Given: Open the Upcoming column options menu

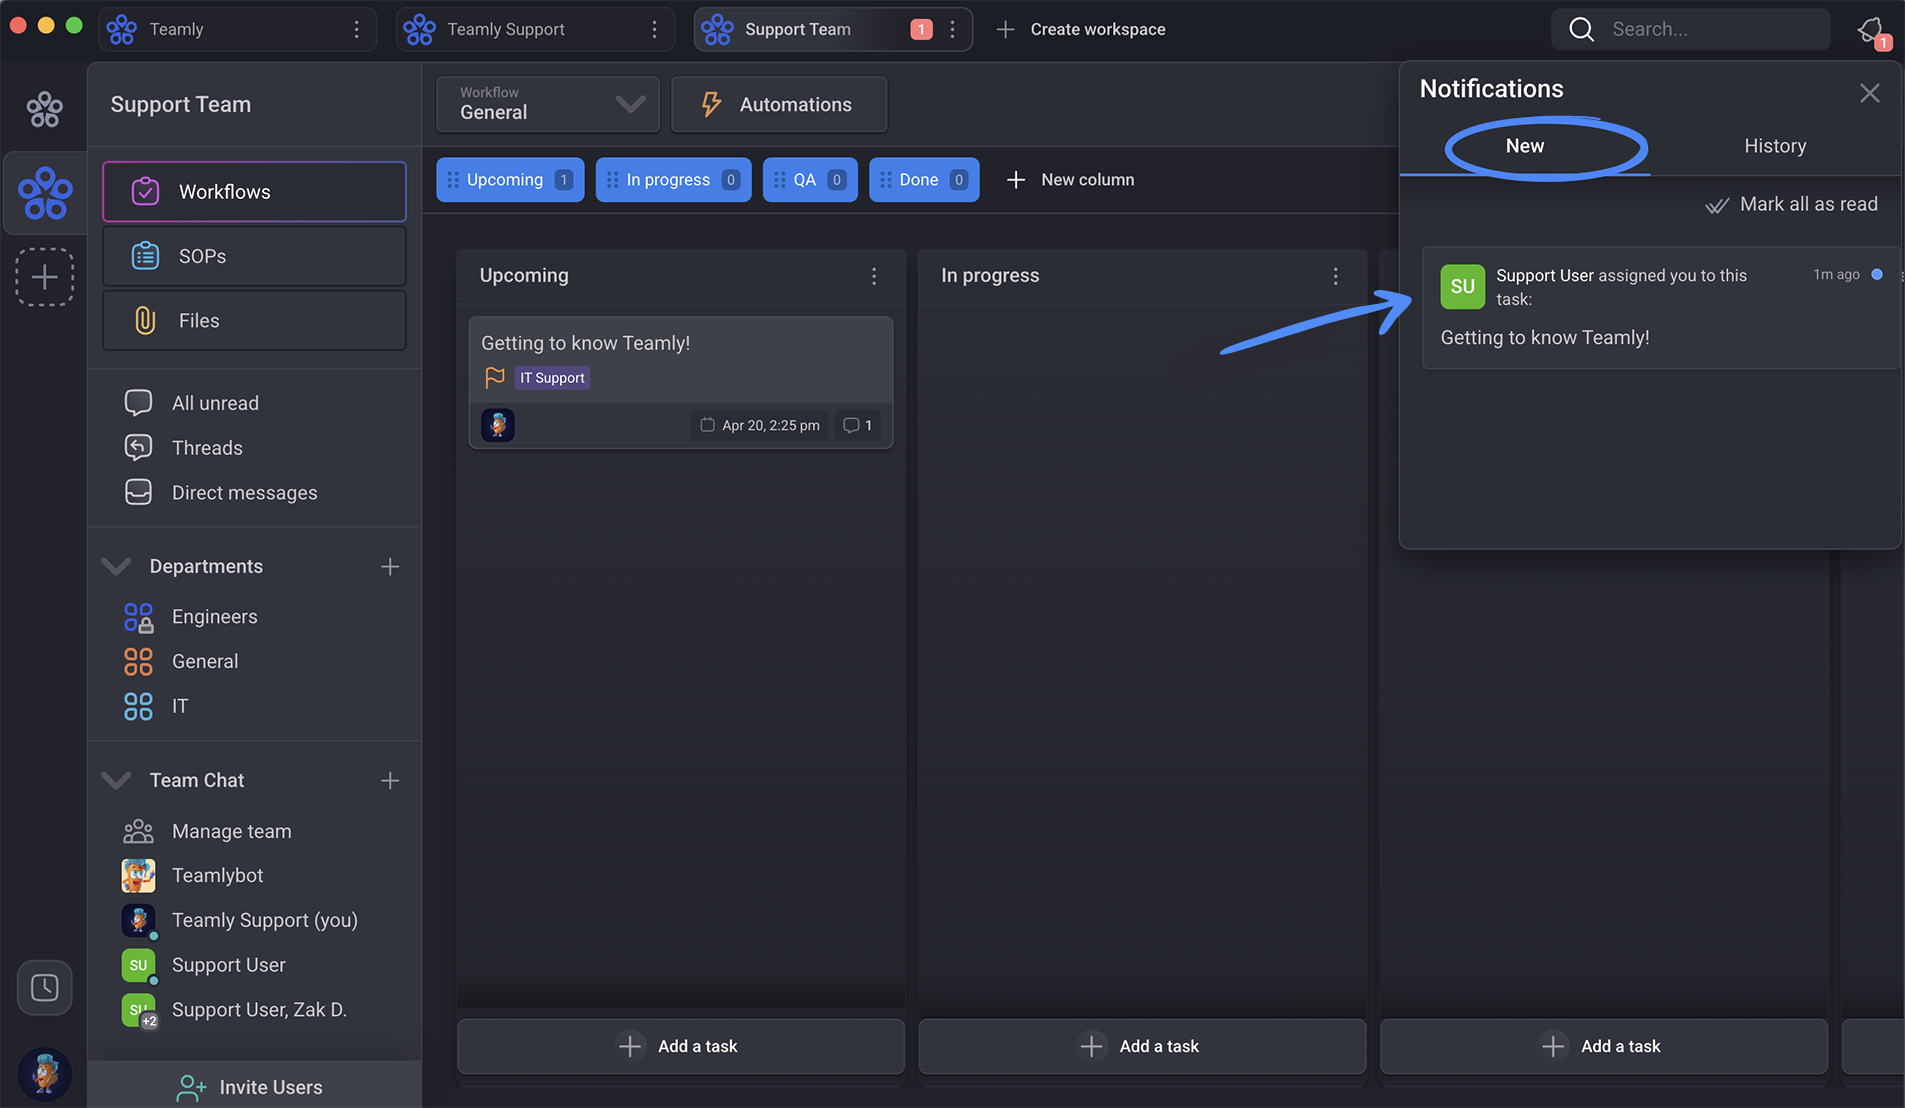Looking at the screenshot, I should click(874, 276).
